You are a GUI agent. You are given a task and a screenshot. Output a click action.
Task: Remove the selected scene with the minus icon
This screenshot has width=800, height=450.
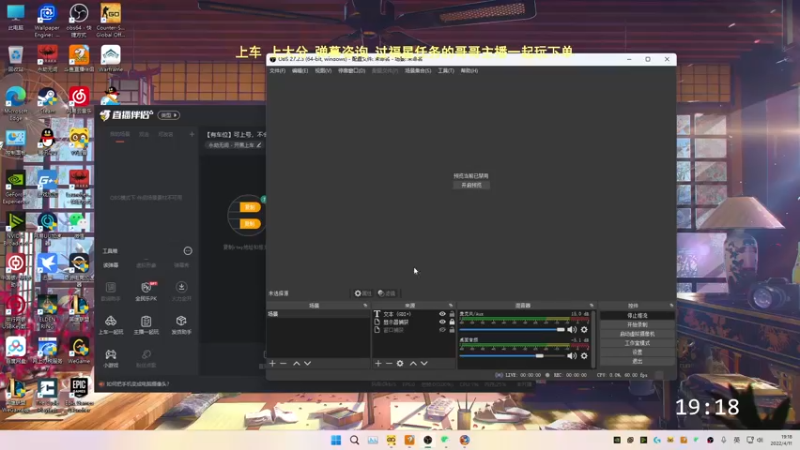coord(284,363)
